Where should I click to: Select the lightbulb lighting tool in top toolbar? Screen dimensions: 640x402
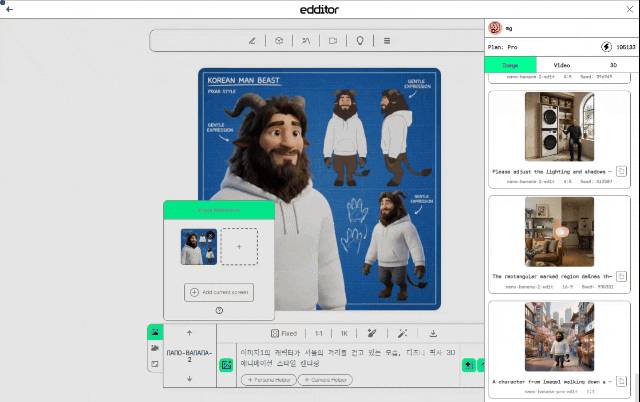(360, 41)
